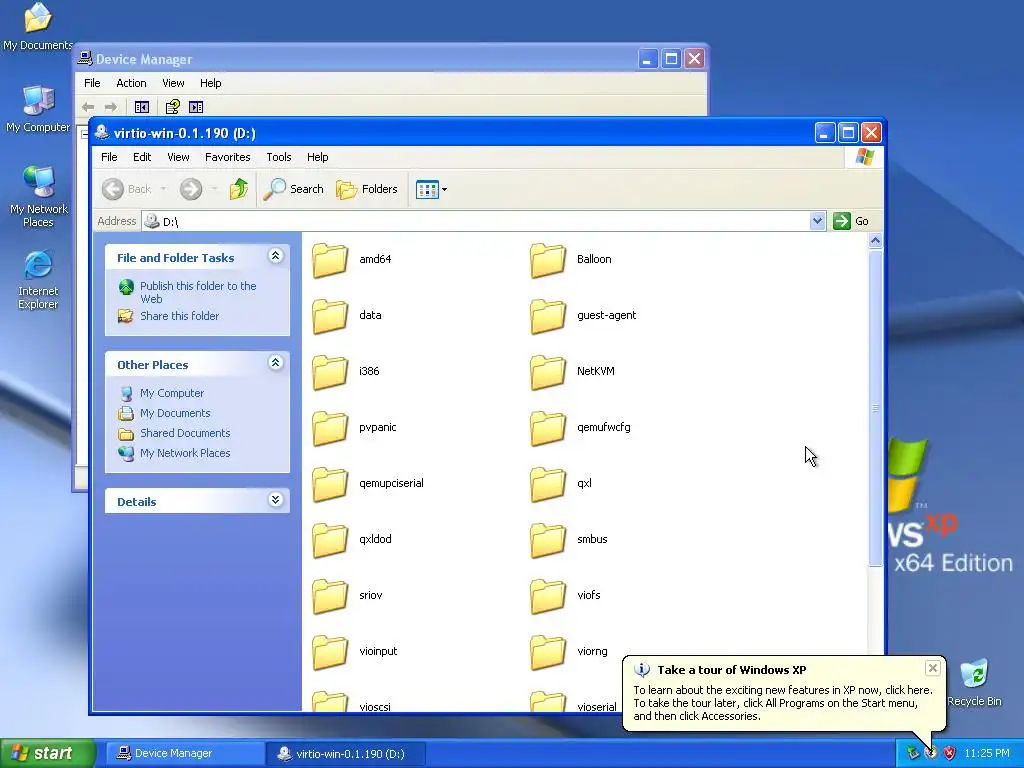This screenshot has height=768, width=1024.
Task: Open Explorer File menu
Action: coord(109,157)
